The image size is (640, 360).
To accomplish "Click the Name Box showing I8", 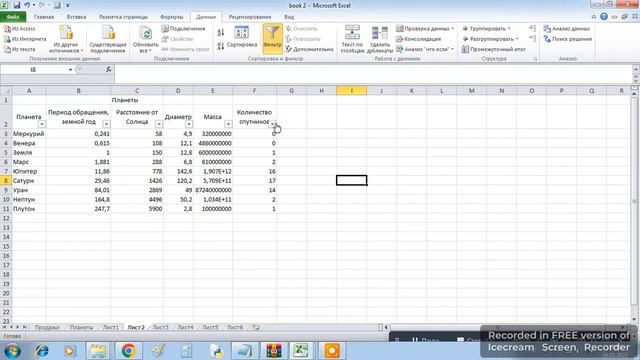I will [33, 70].
